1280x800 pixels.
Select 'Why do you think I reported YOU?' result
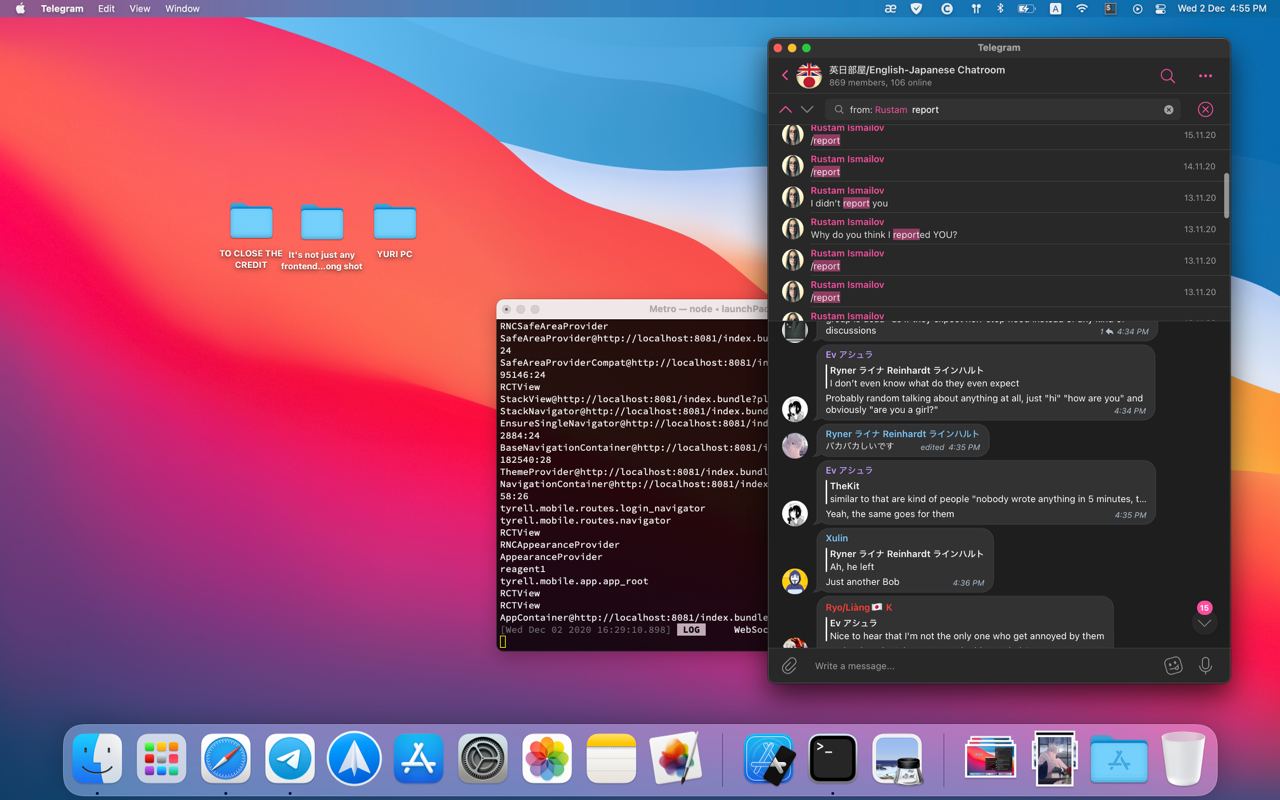click(1000, 229)
